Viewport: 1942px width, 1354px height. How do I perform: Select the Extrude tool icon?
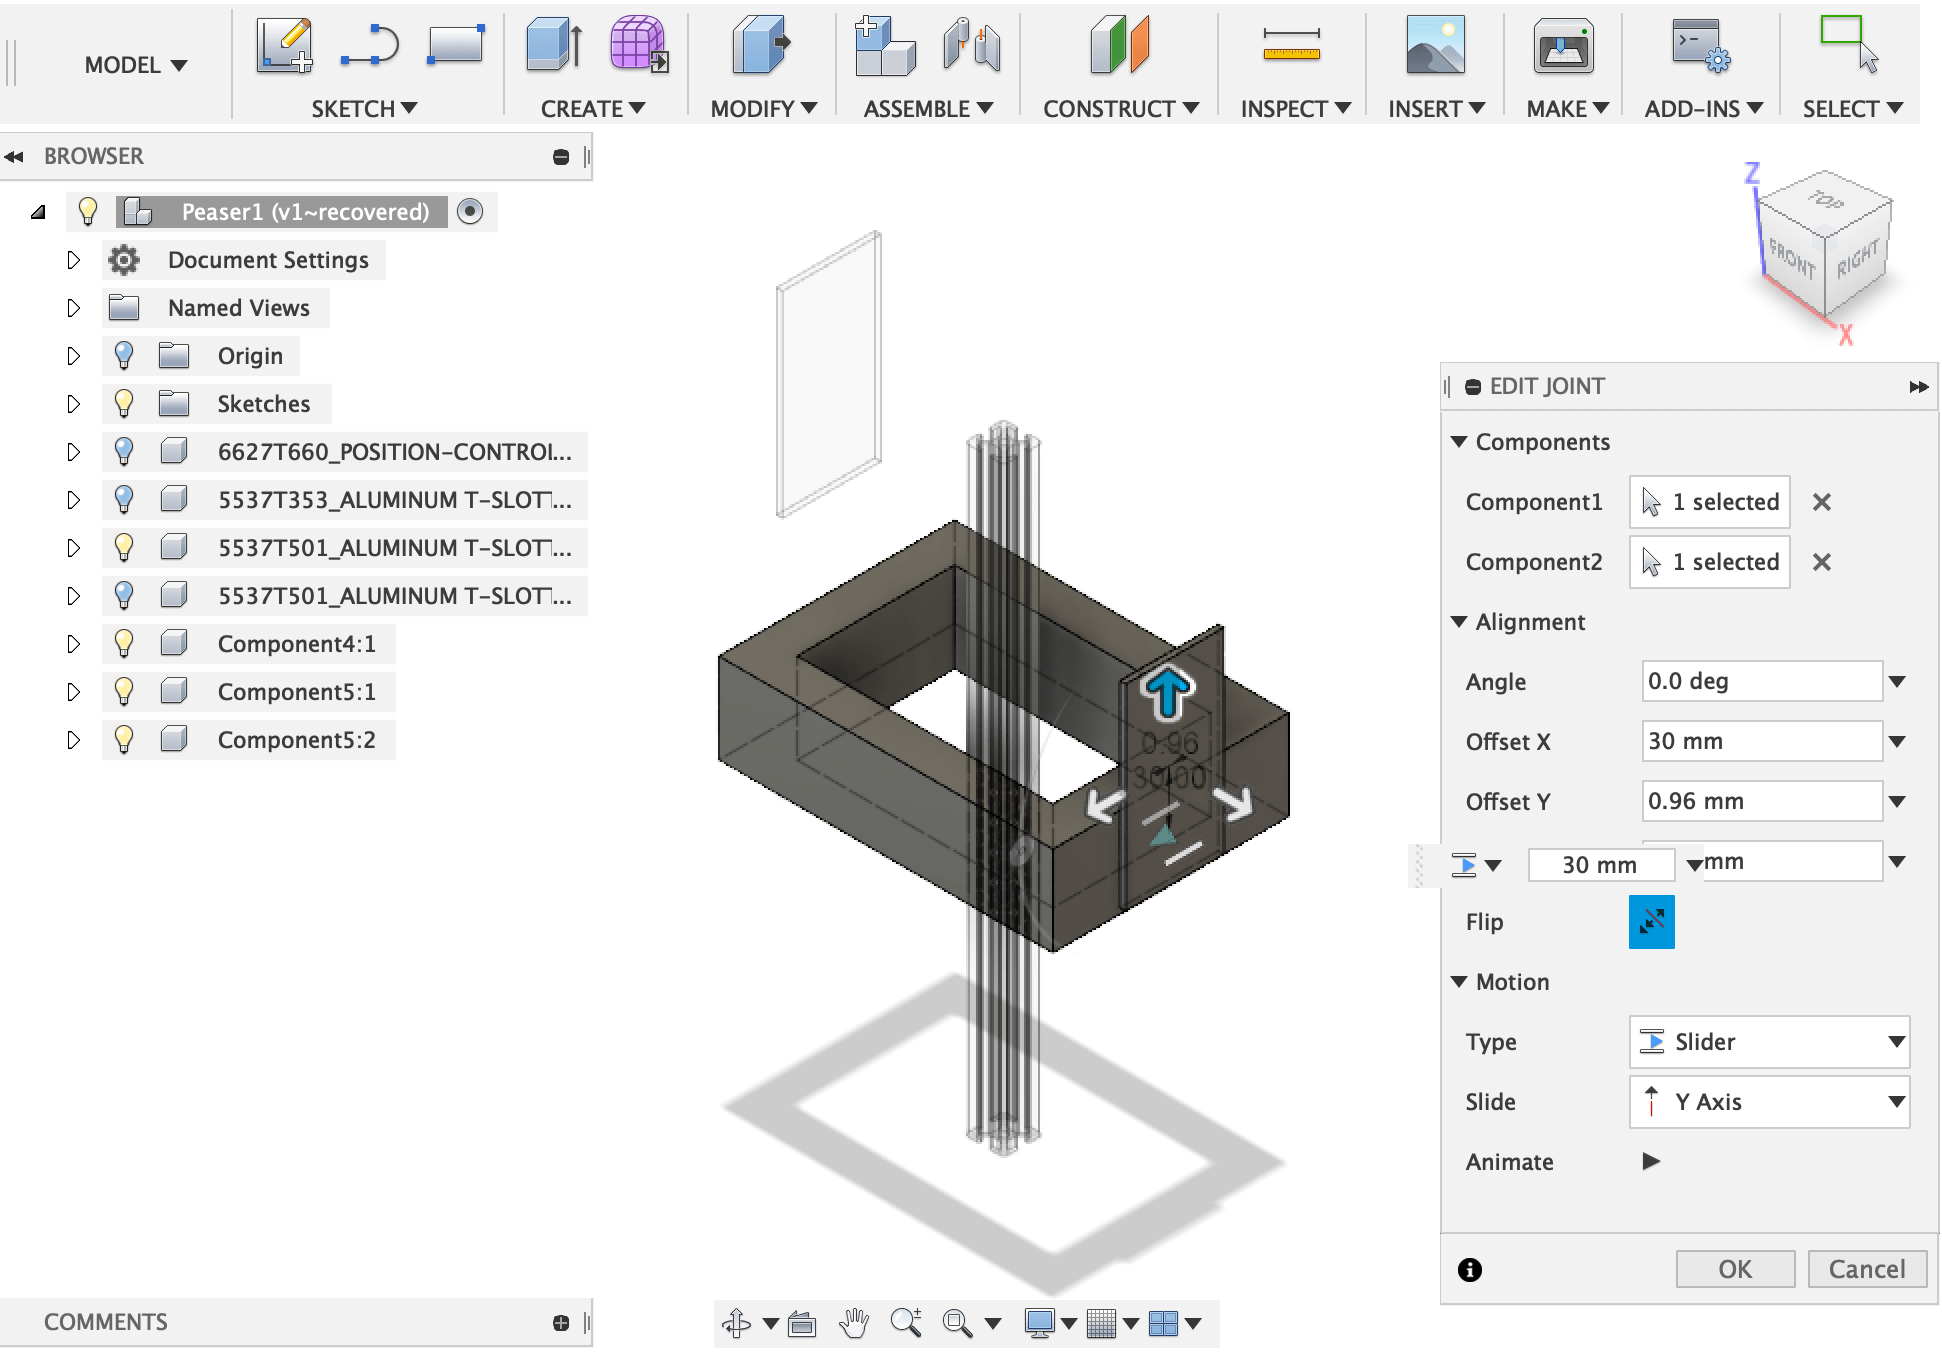tap(554, 46)
